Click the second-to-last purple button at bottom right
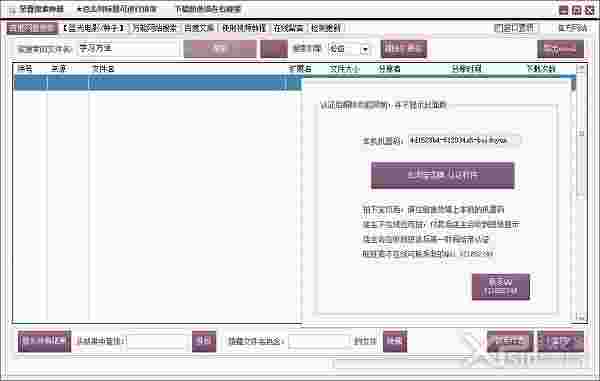Viewport: 600px width, 381px height. pos(510,341)
